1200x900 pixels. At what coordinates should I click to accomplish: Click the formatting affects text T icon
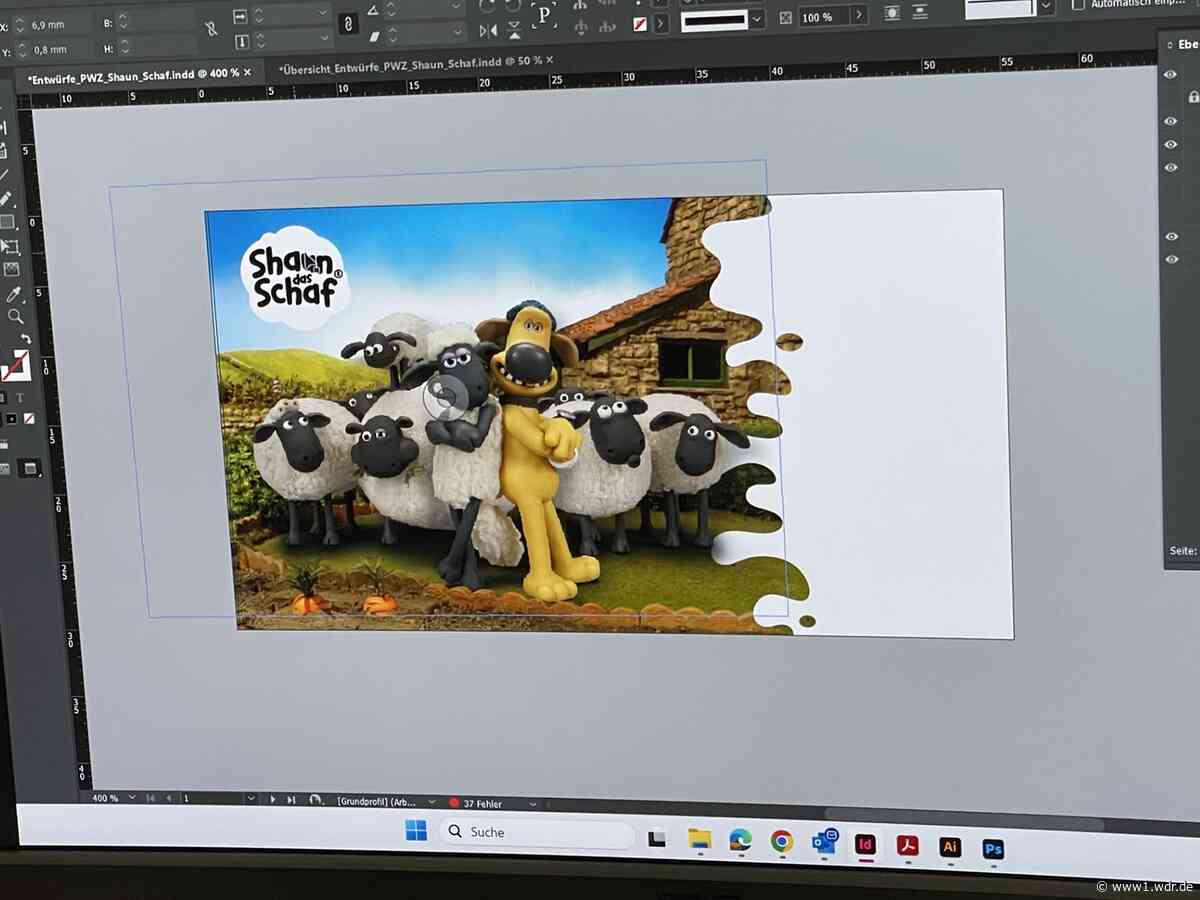click(x=19, y=396)
